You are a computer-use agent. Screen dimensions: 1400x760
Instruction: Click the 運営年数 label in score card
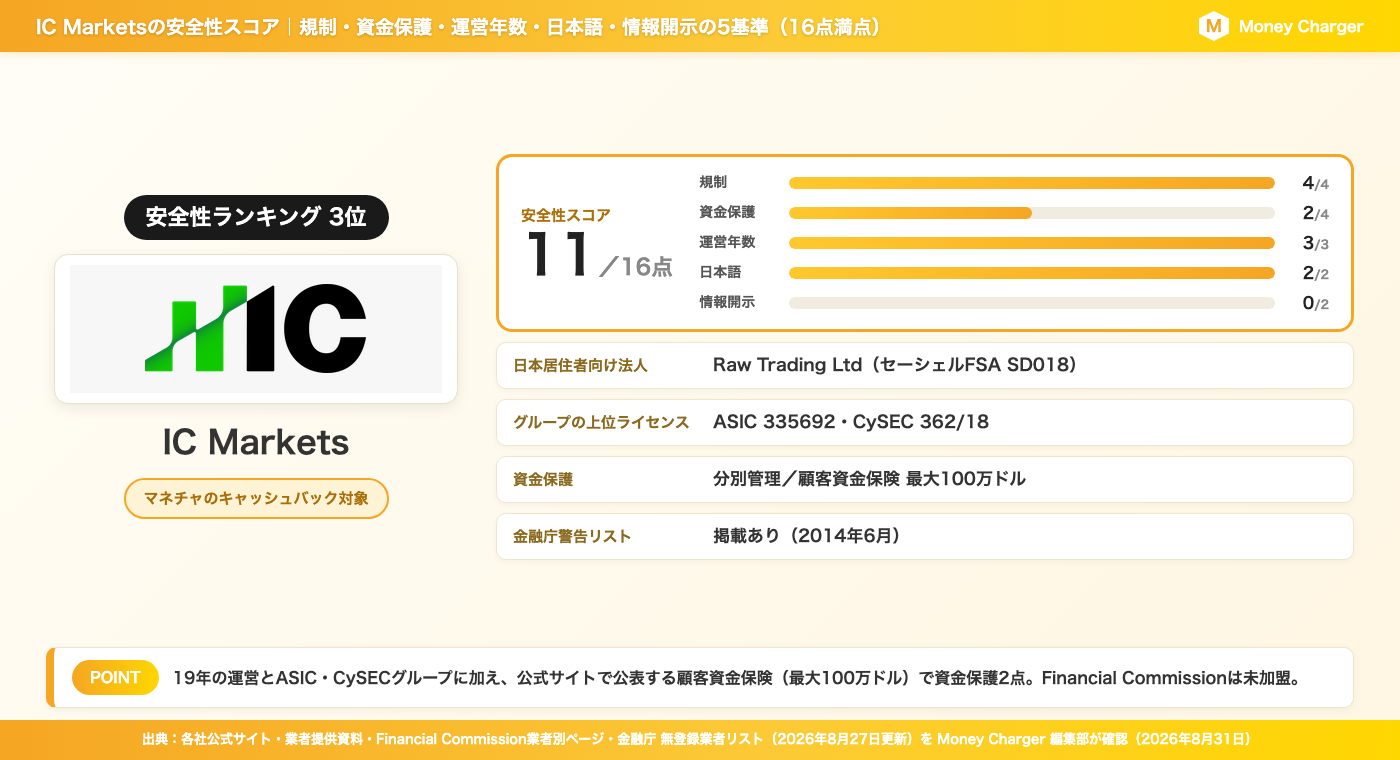(727, 242)
